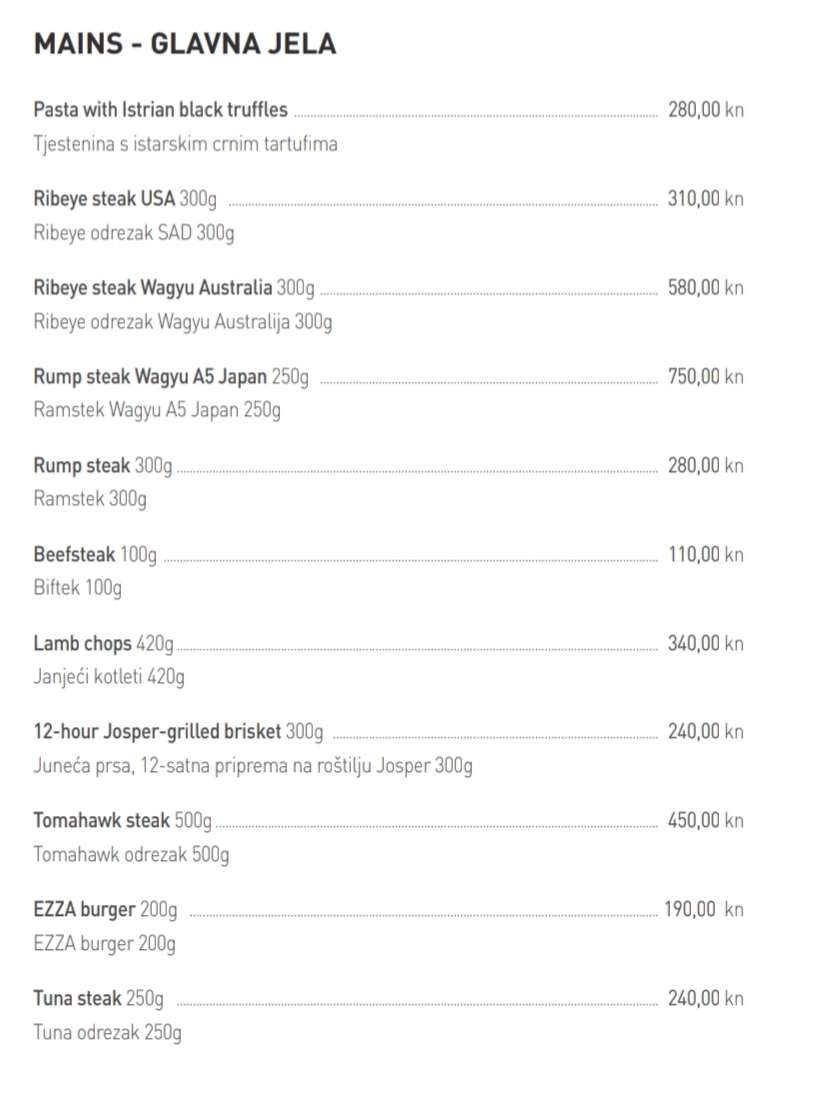
Task: Select Pasta with Istrian black truffles
Action: click(161, 110)
